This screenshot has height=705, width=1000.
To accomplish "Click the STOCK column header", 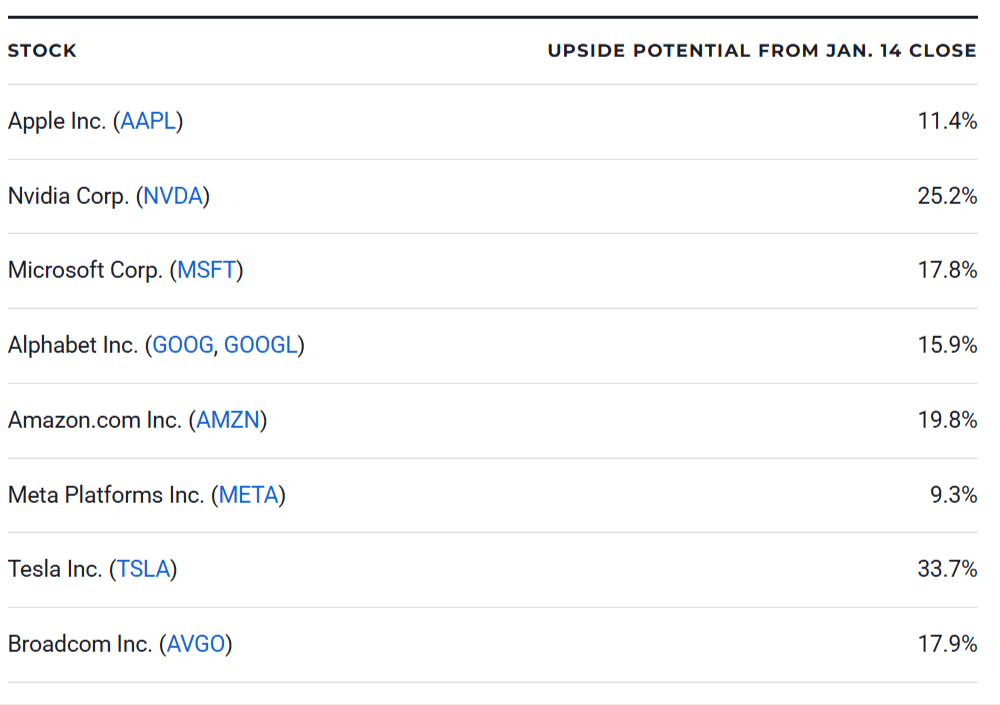I will click(42, 51).
